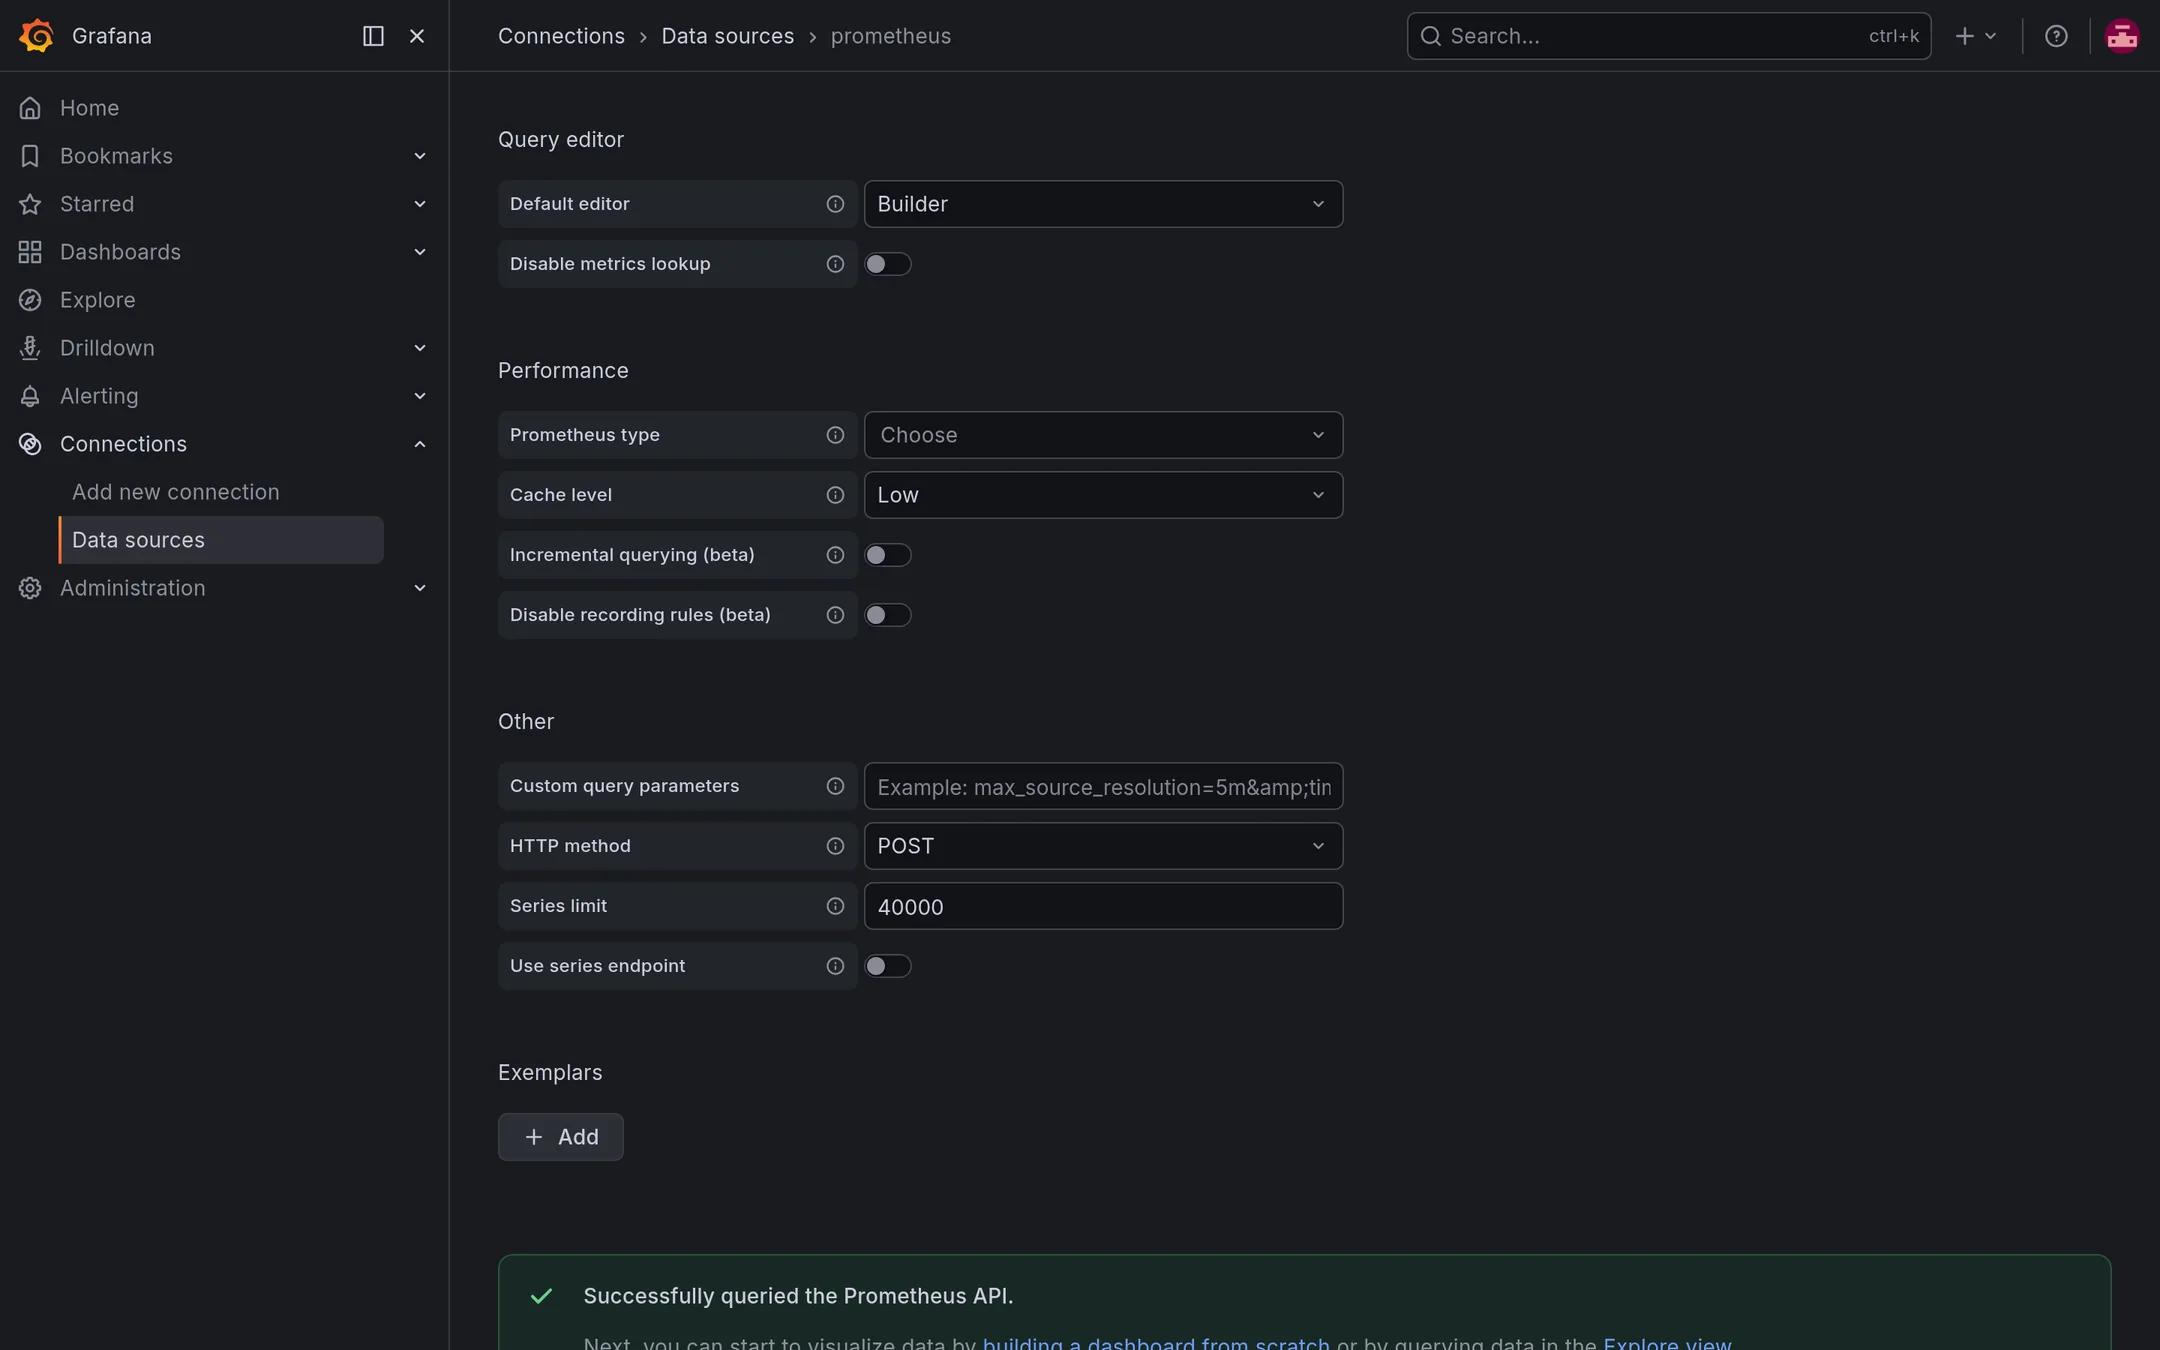Screen dimensions: 2160x1350
Task: Show info tooltip for Default editor
Action: tap(835, 204)
